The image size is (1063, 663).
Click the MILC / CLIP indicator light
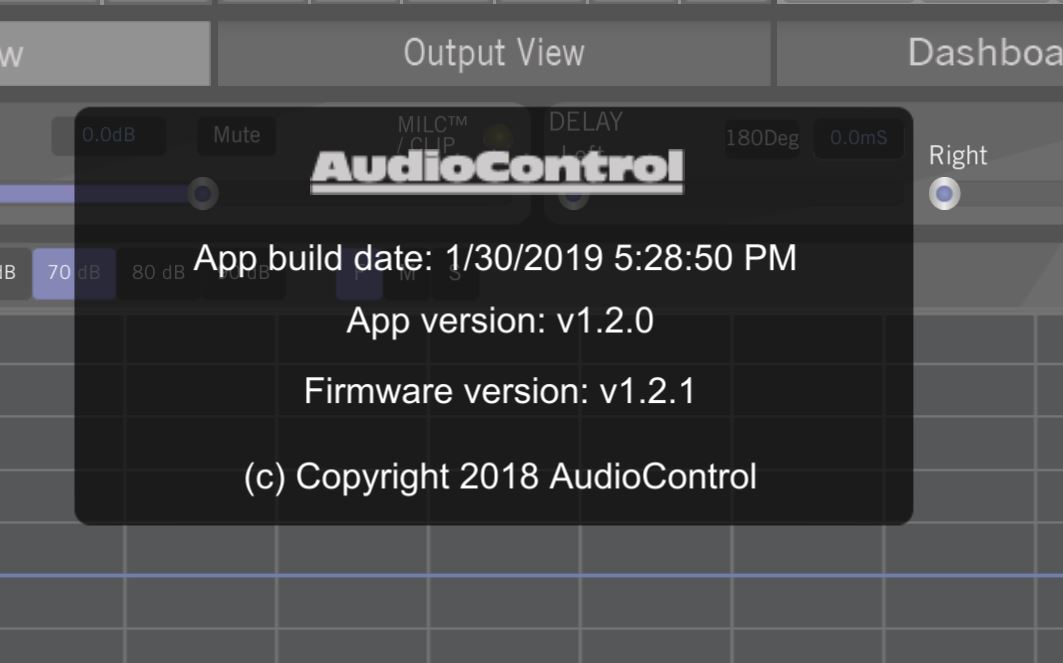tap(500, 136)
